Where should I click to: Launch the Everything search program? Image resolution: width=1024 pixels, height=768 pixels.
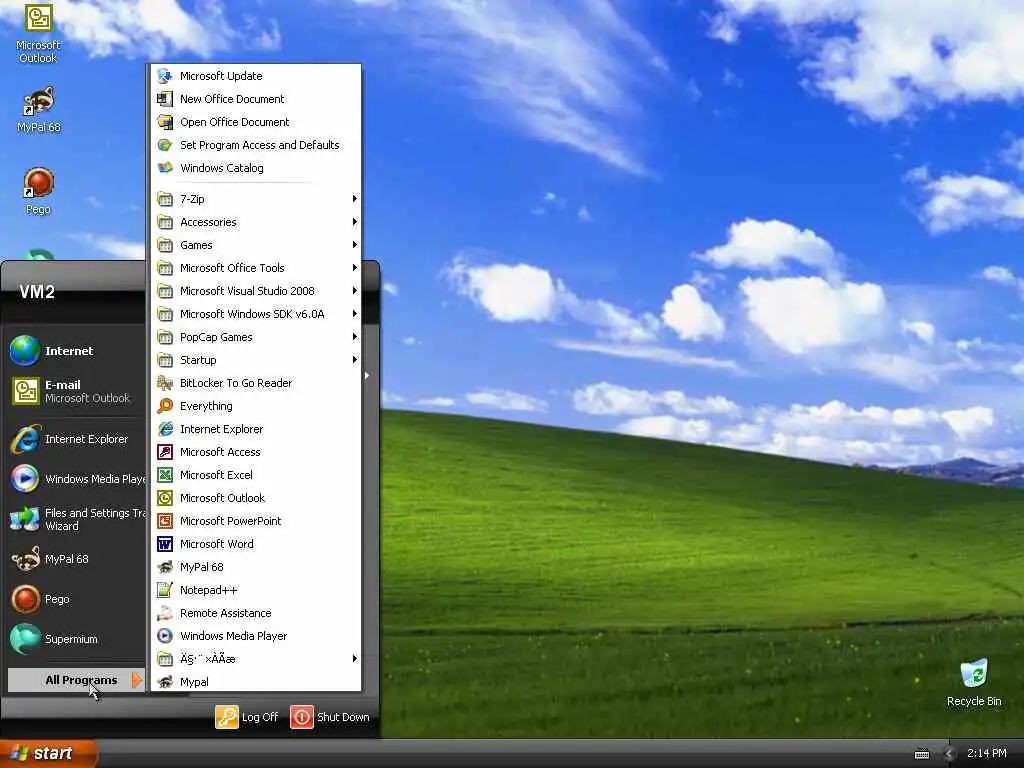coord(256,406)
